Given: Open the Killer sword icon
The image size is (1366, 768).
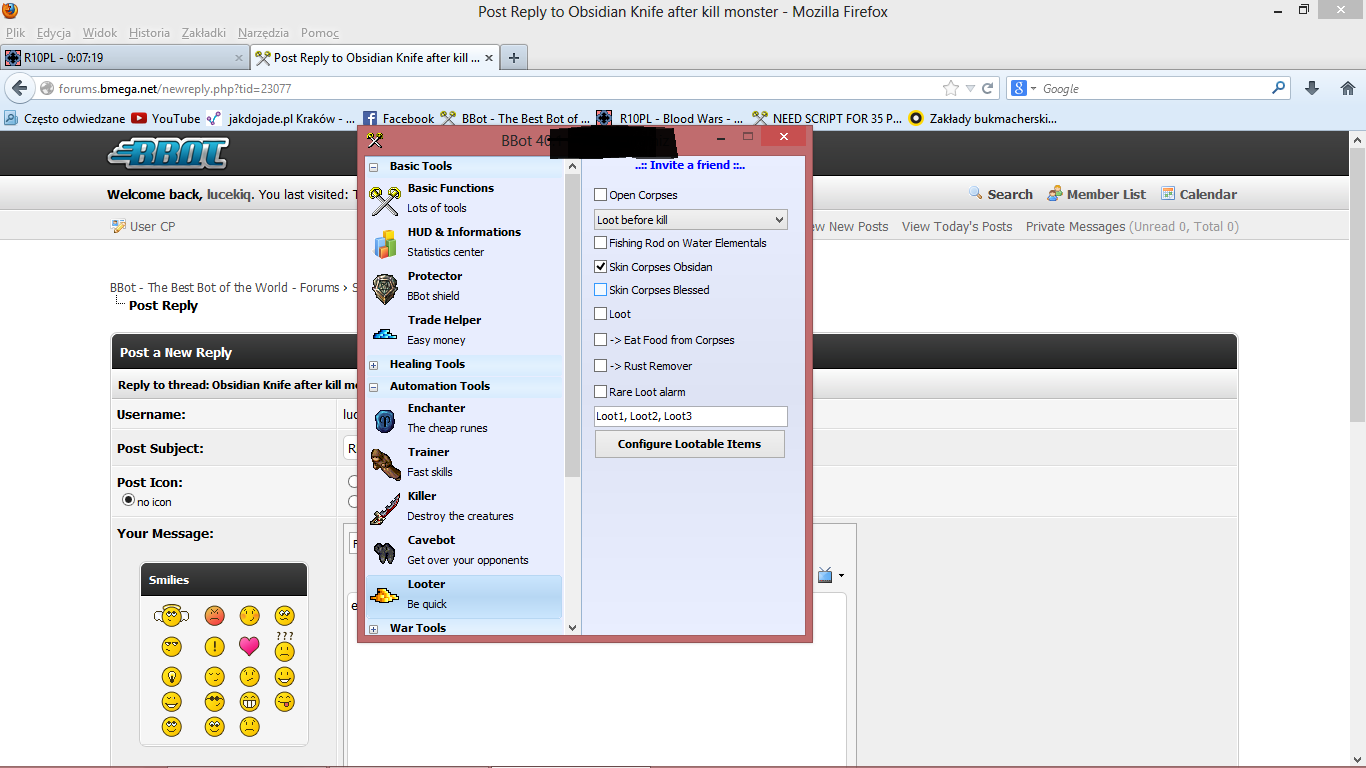Looking at the screenshot, I should click(x=385, y=508).
